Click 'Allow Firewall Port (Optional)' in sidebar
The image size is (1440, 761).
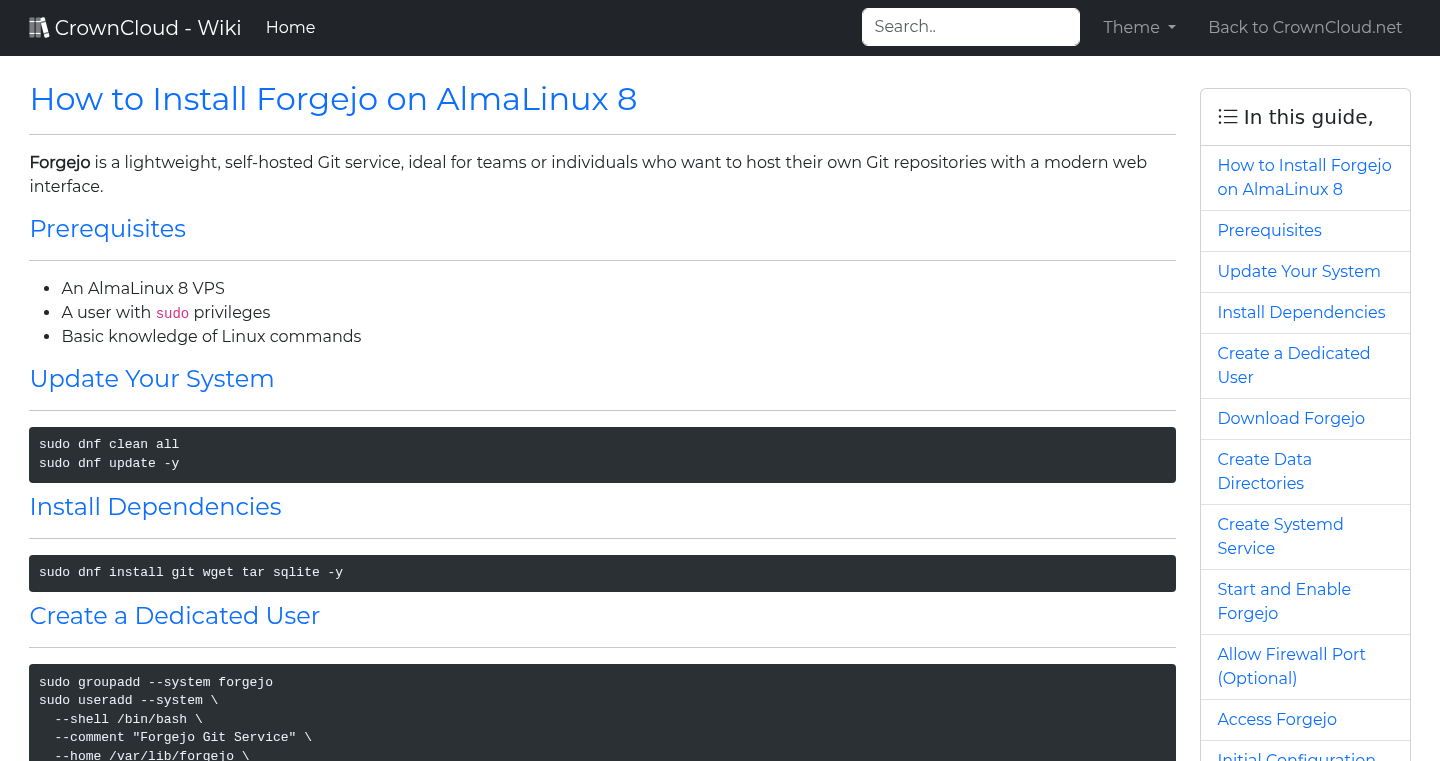(x=1291, y=666)
